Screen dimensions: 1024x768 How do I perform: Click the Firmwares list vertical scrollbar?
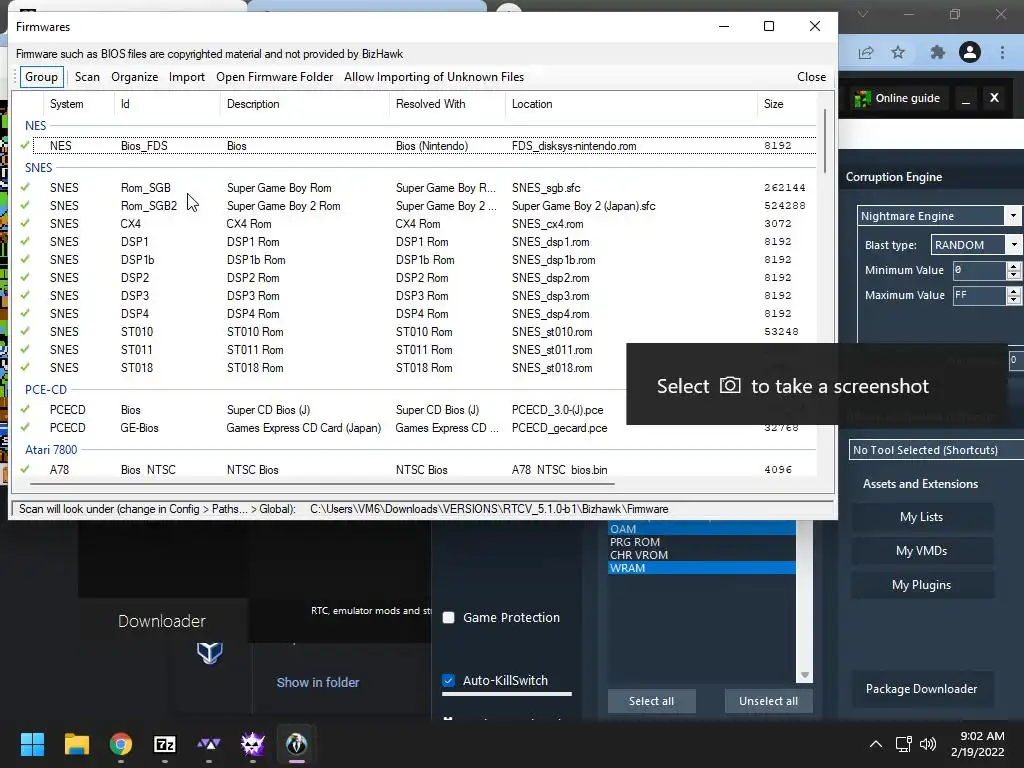pos(825,140)
